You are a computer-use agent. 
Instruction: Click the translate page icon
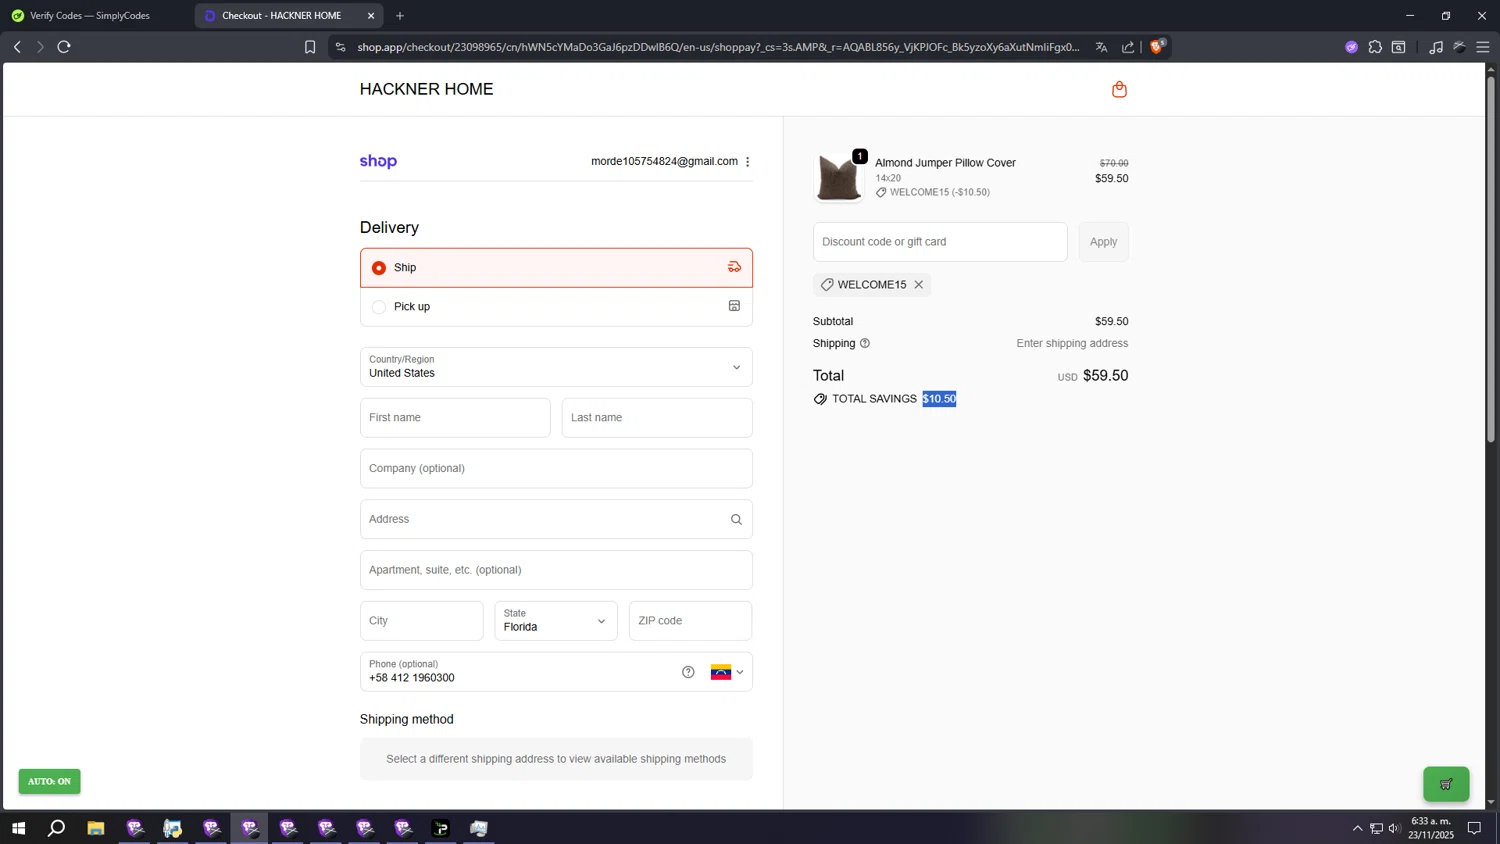(1101, 47)
